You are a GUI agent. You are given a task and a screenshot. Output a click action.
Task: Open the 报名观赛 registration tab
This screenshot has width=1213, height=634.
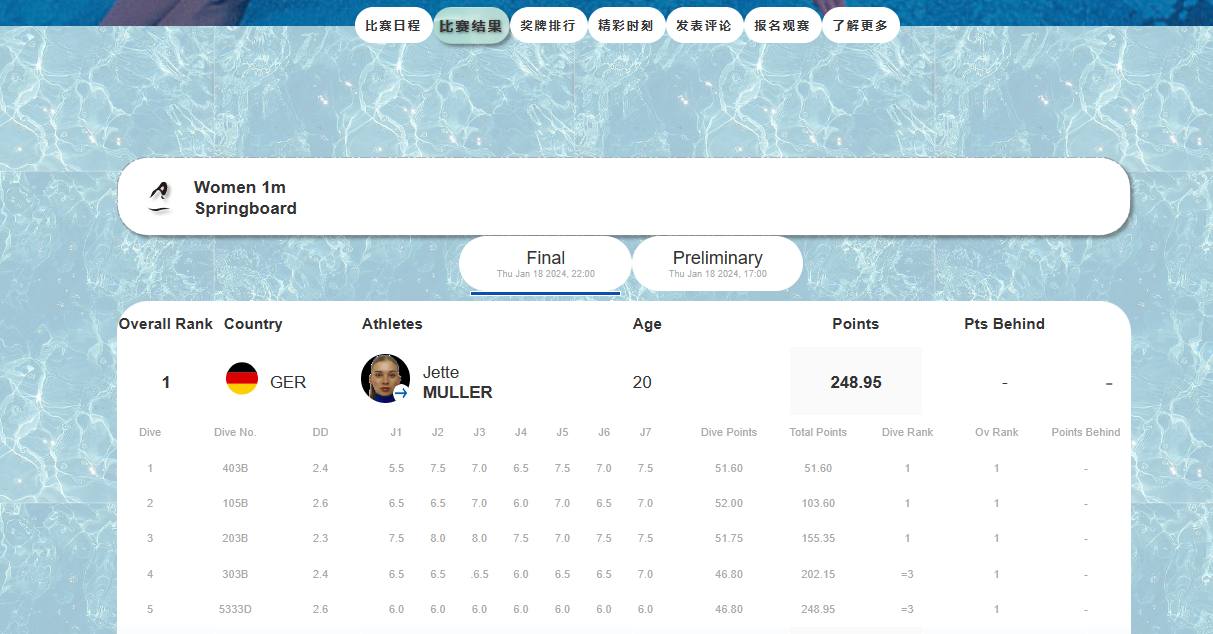[x=782, y=26]
